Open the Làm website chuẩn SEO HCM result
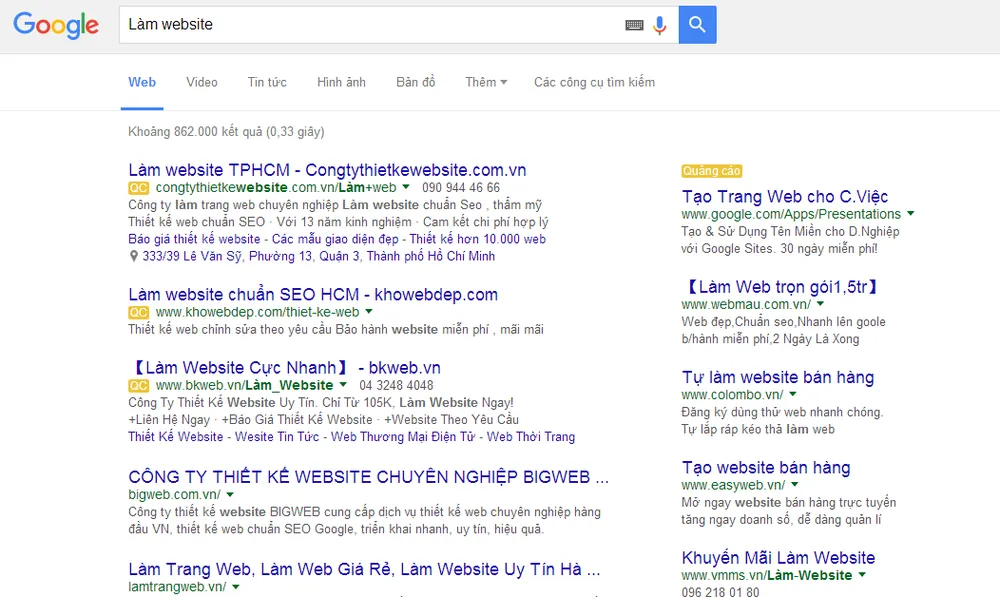The image size is (1000, 597). click(x=313, y=294)
